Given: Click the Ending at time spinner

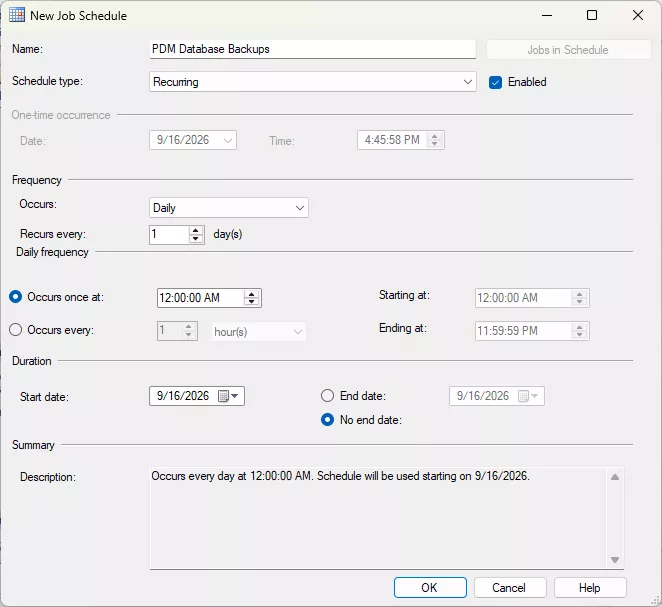Looking at the screenshot, I should [580, 331].
